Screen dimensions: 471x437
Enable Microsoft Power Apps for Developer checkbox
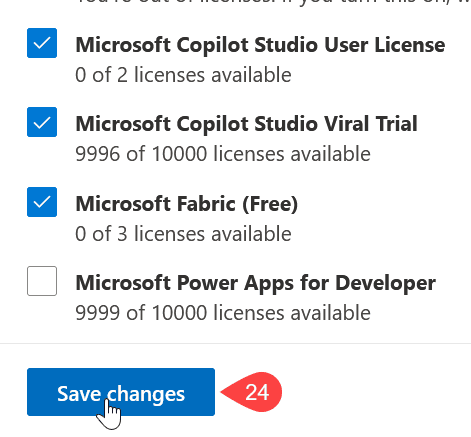click(x=42, y=281)
